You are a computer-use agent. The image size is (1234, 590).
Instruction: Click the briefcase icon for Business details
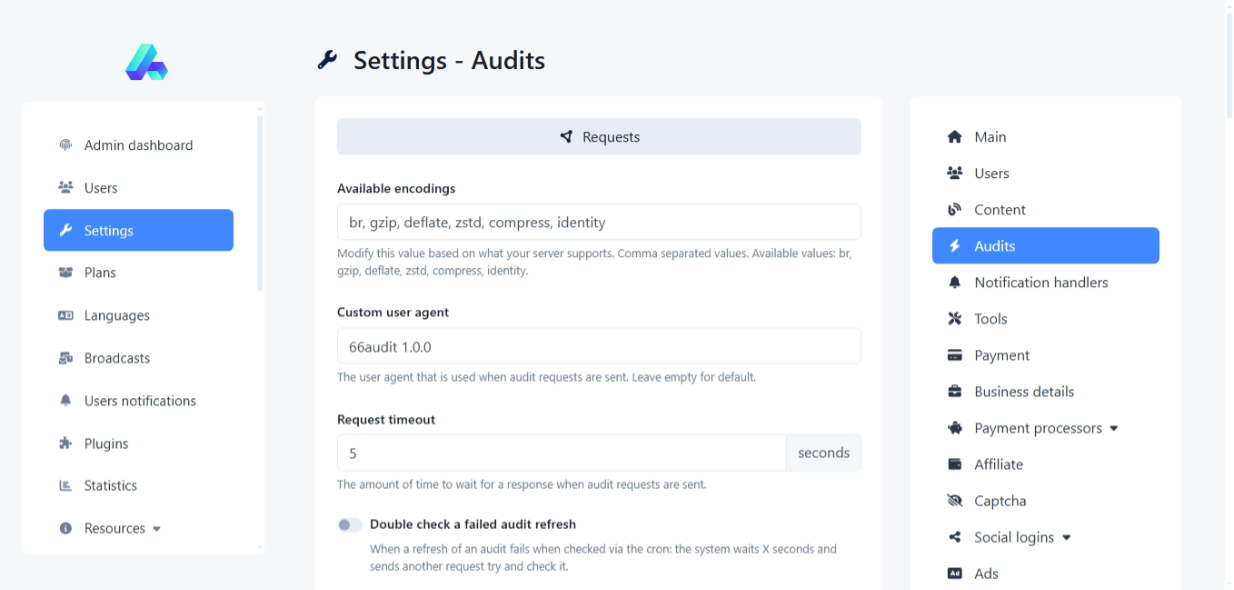point(954,392)
